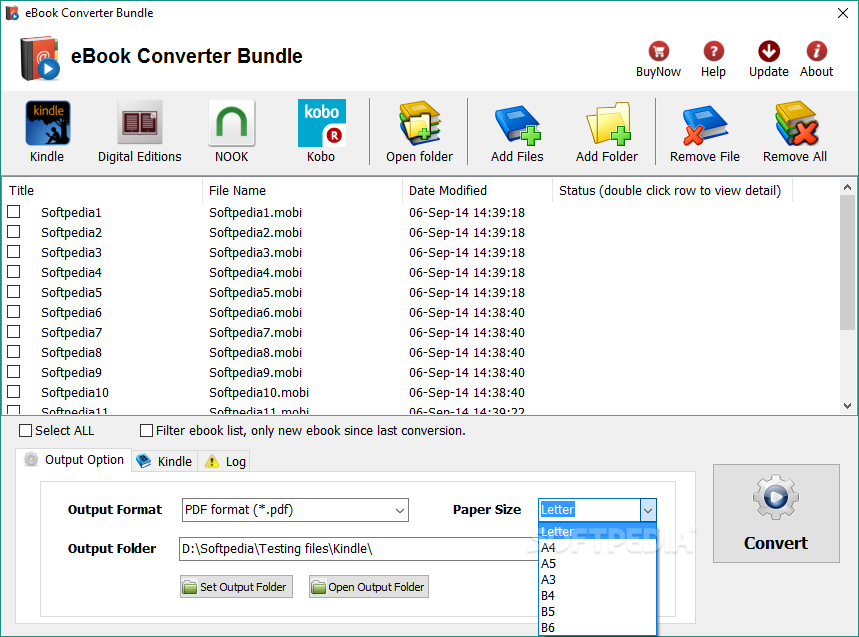Viewport: 859px width, 637px height.
Task: Check the Softpedia5 row checkbox
Action: [x=14, y=291]
